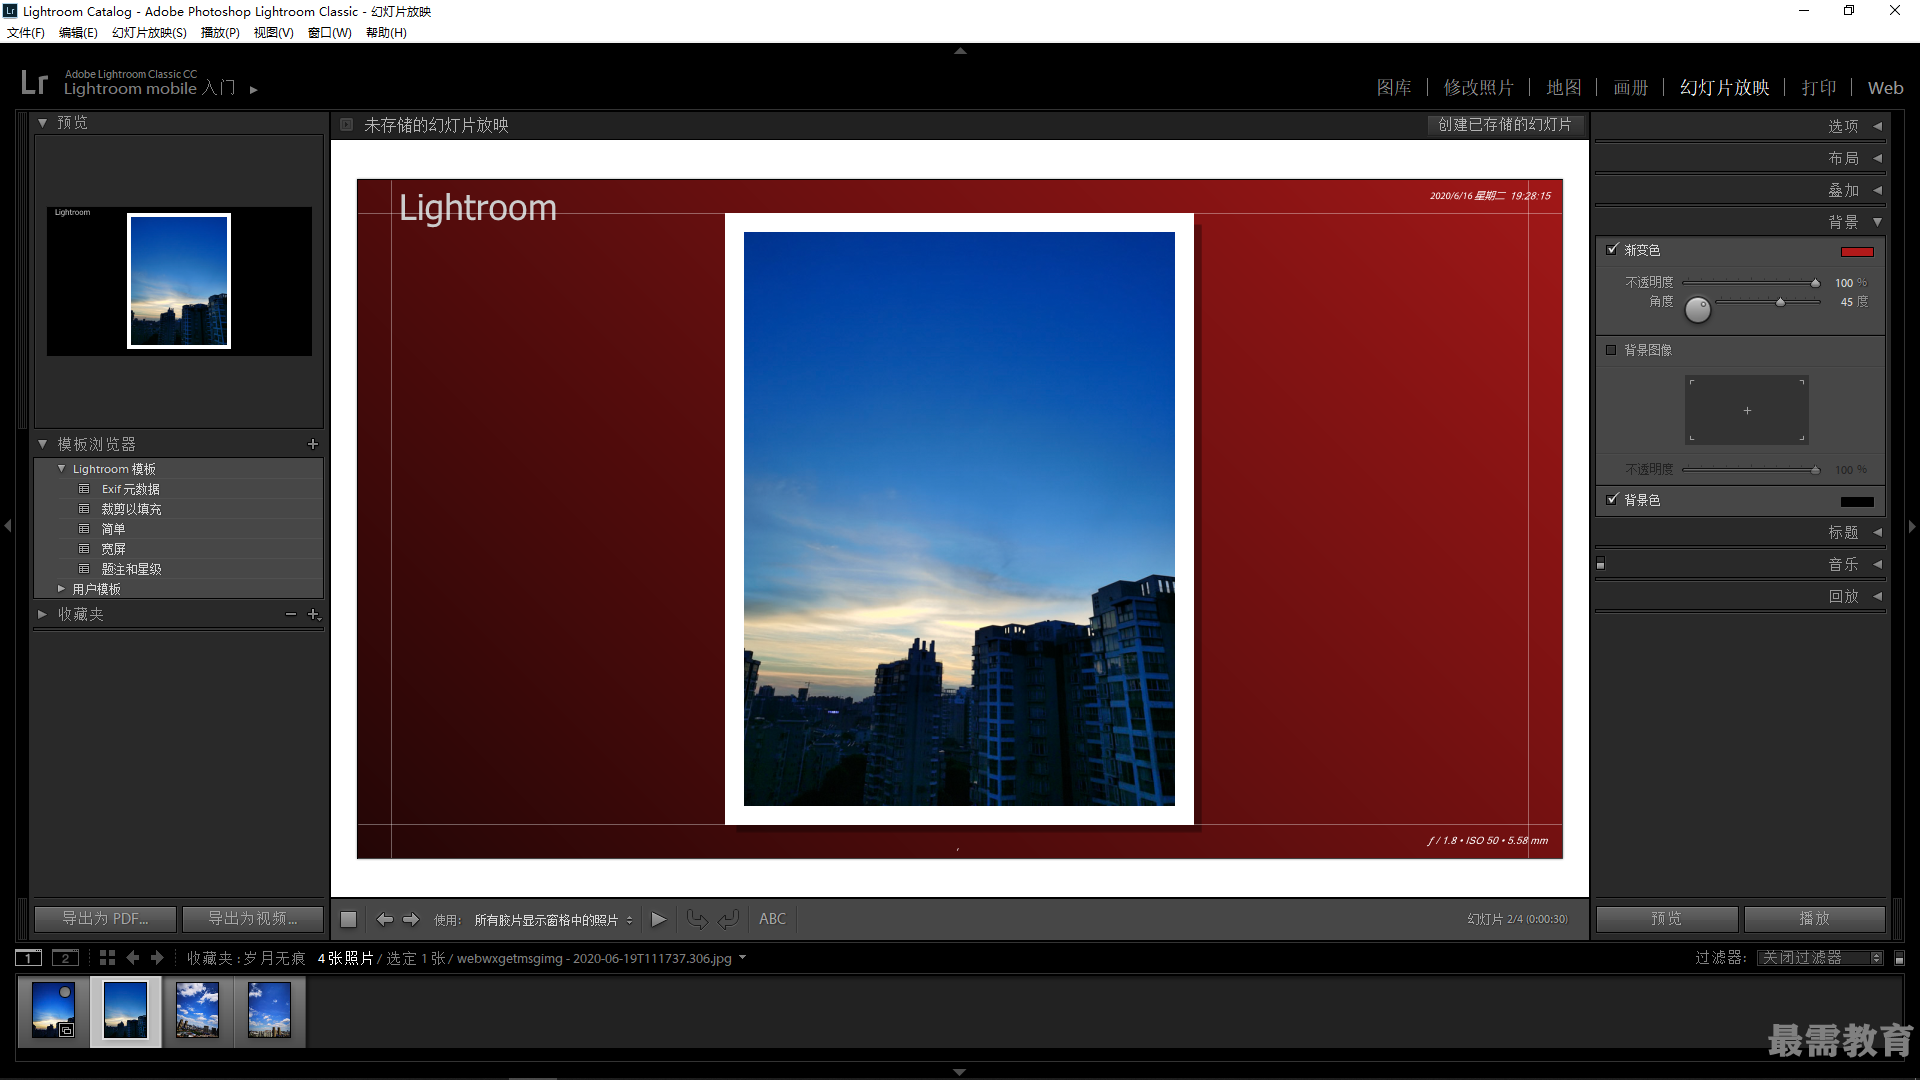Viewport: 1920px width, 1080px height.
Task: Collapse the 预览 panel
Action: [42, 123]
